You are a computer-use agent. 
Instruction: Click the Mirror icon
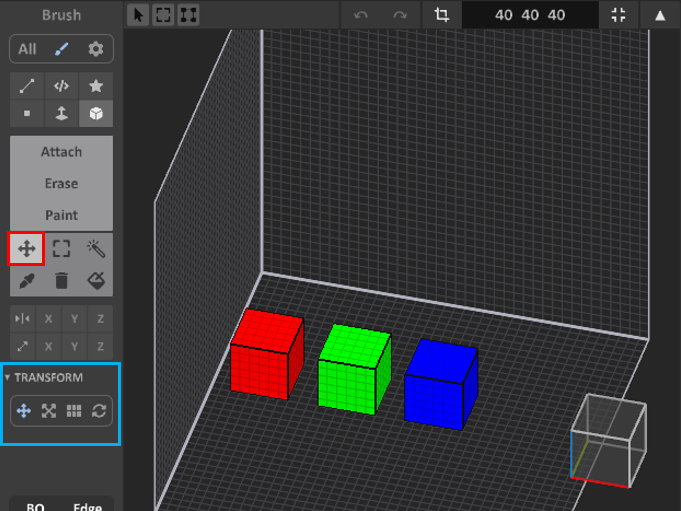coord(23,319)
